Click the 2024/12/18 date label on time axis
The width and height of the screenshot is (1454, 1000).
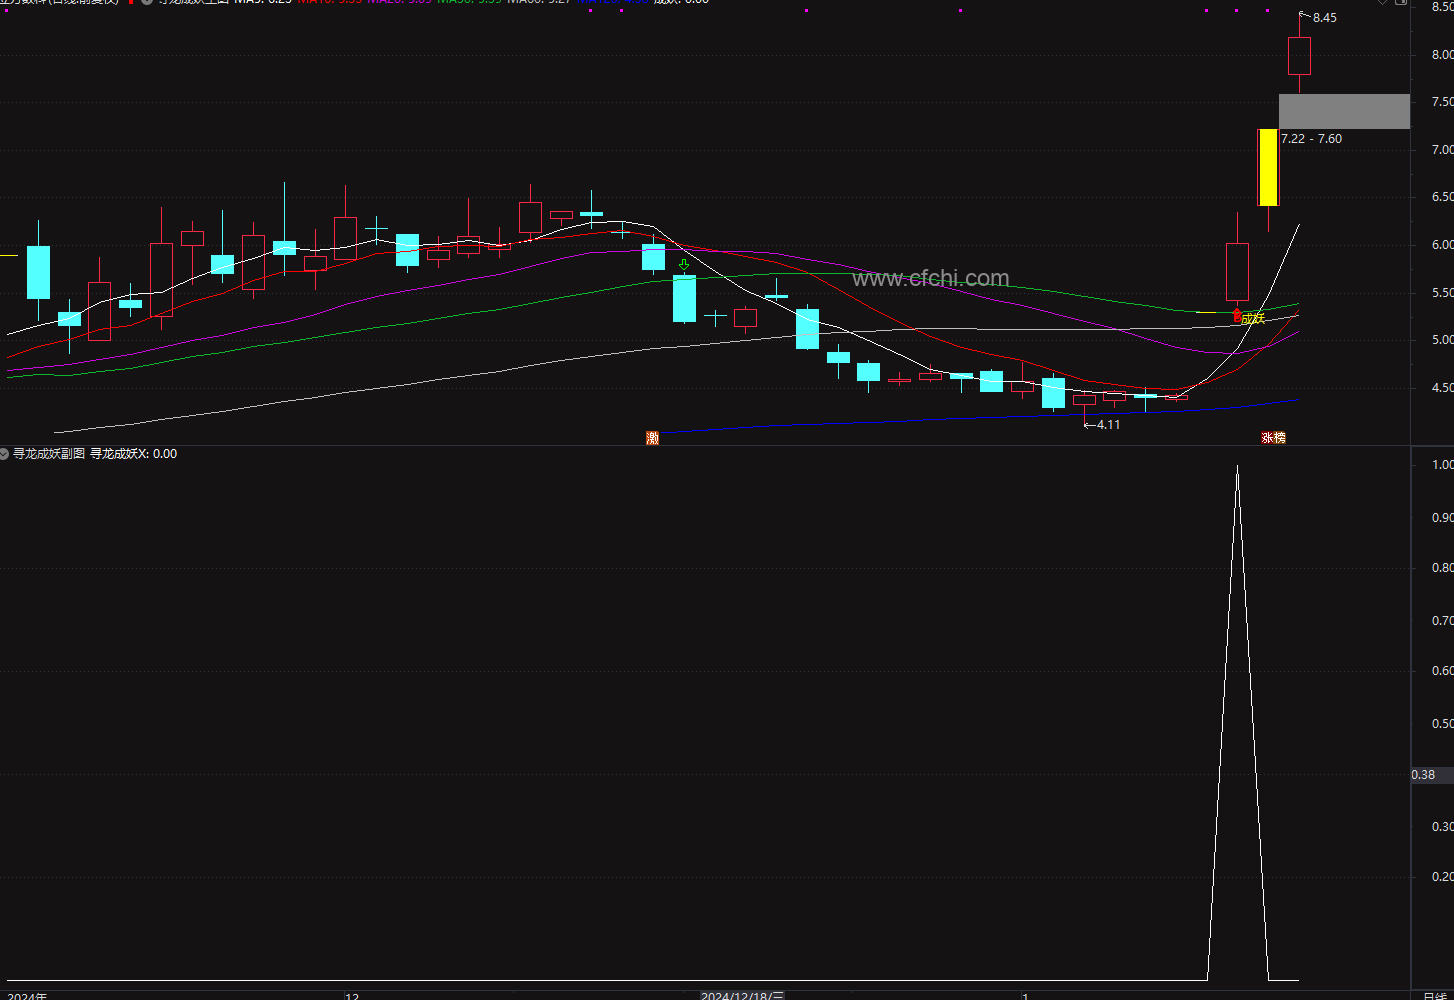(742, 996)
